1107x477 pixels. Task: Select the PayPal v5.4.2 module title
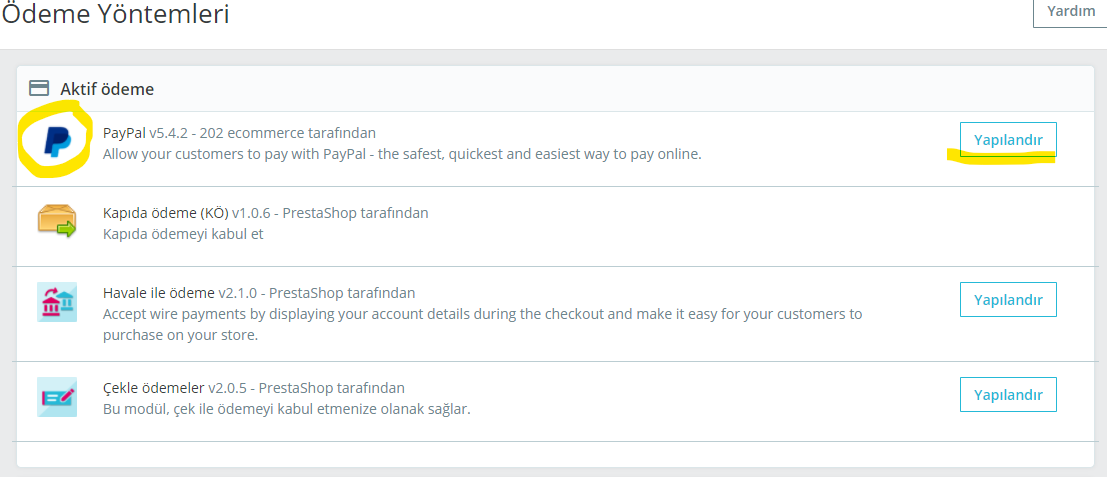click(x=148, y=133)
